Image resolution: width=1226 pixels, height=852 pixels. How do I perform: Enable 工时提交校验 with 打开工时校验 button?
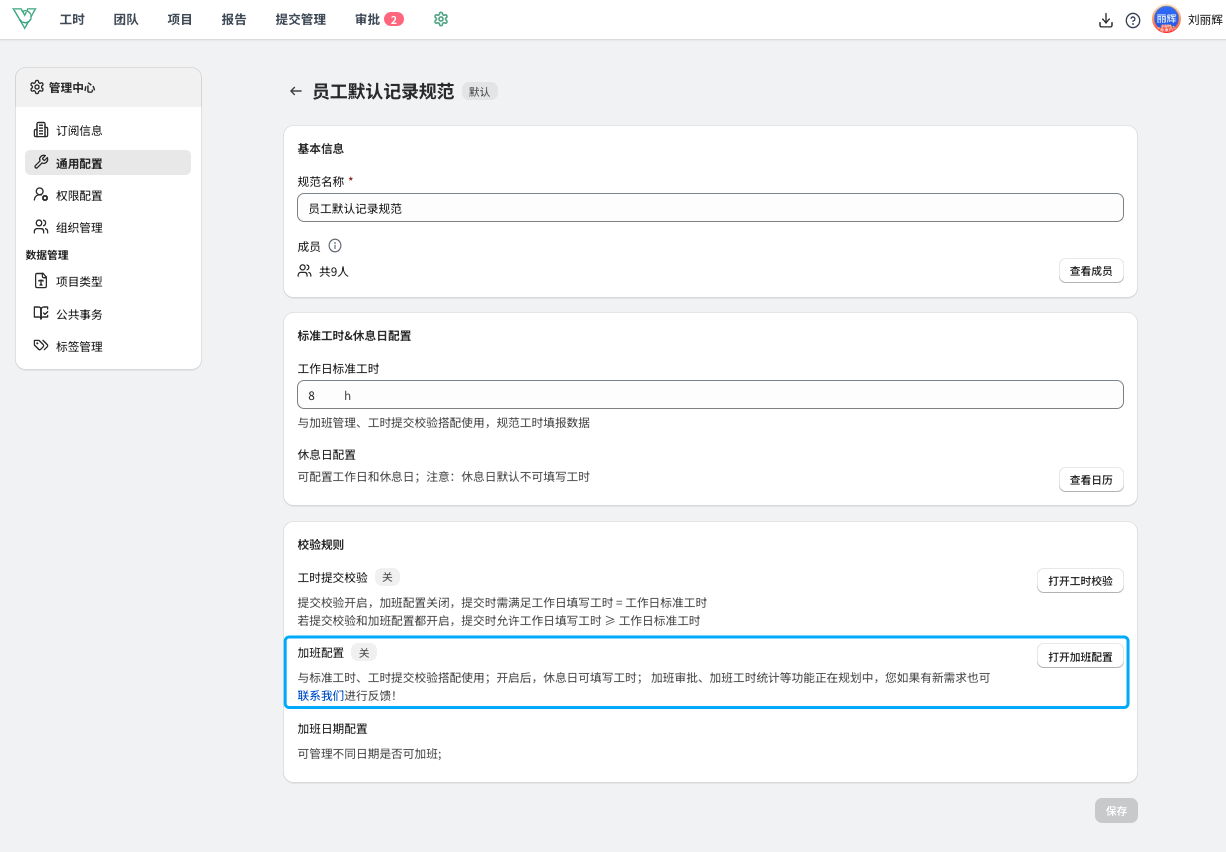pos(1080,581)
